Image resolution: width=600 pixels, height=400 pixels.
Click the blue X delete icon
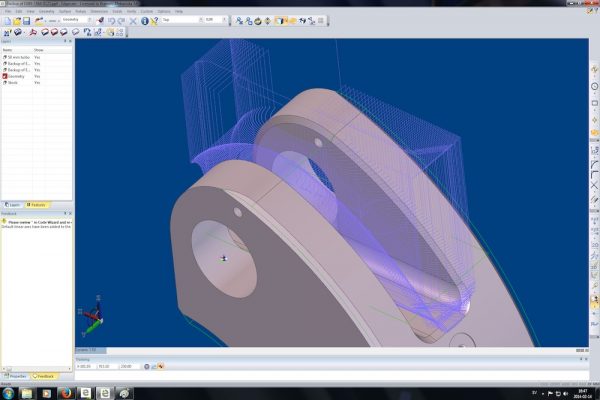click(133, 21)
